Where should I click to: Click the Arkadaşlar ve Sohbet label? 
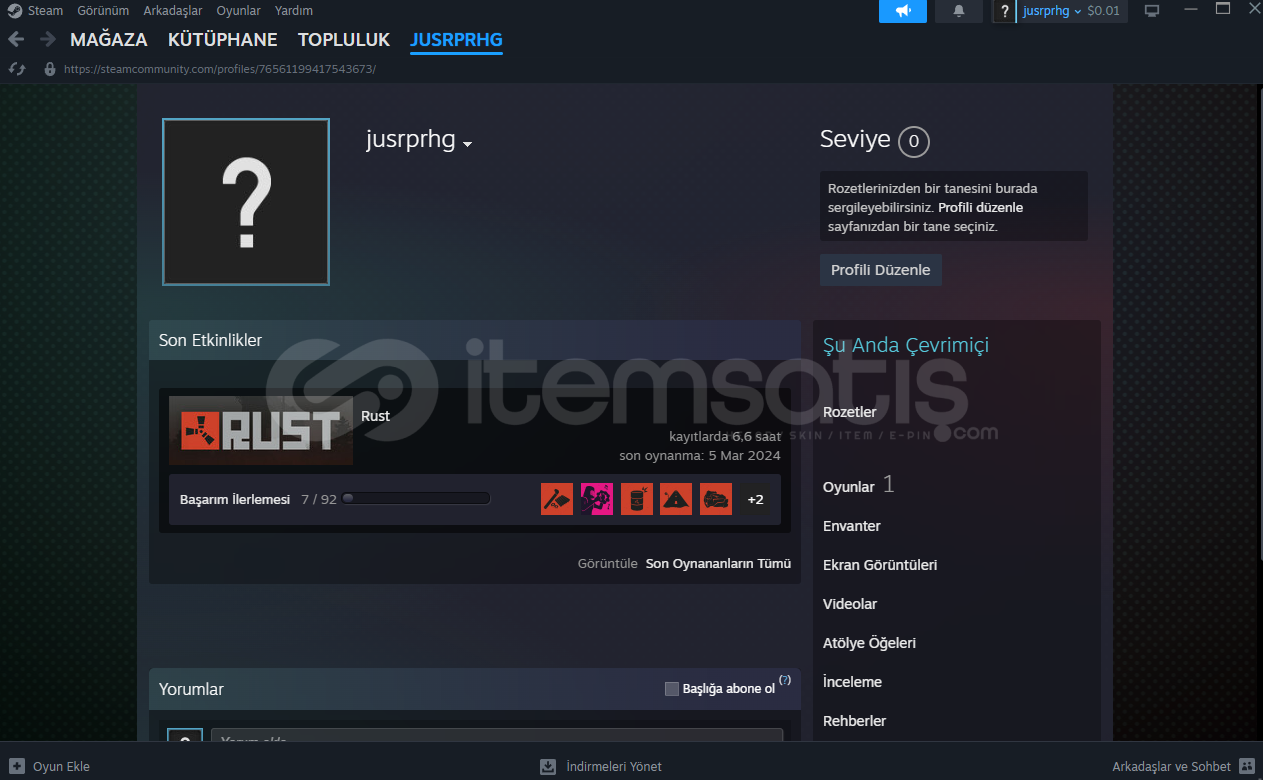coord(1171,767)
